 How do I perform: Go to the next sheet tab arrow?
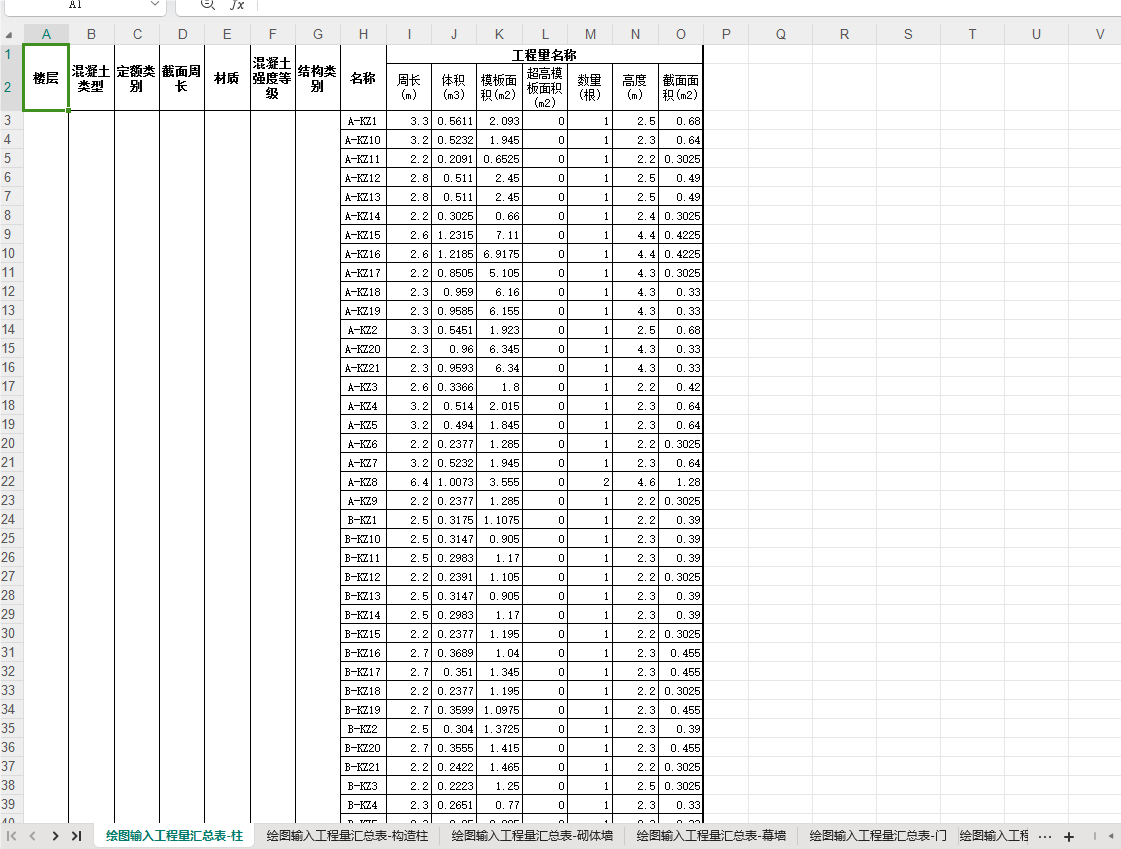pyautogui.click(x=55, y=835)
